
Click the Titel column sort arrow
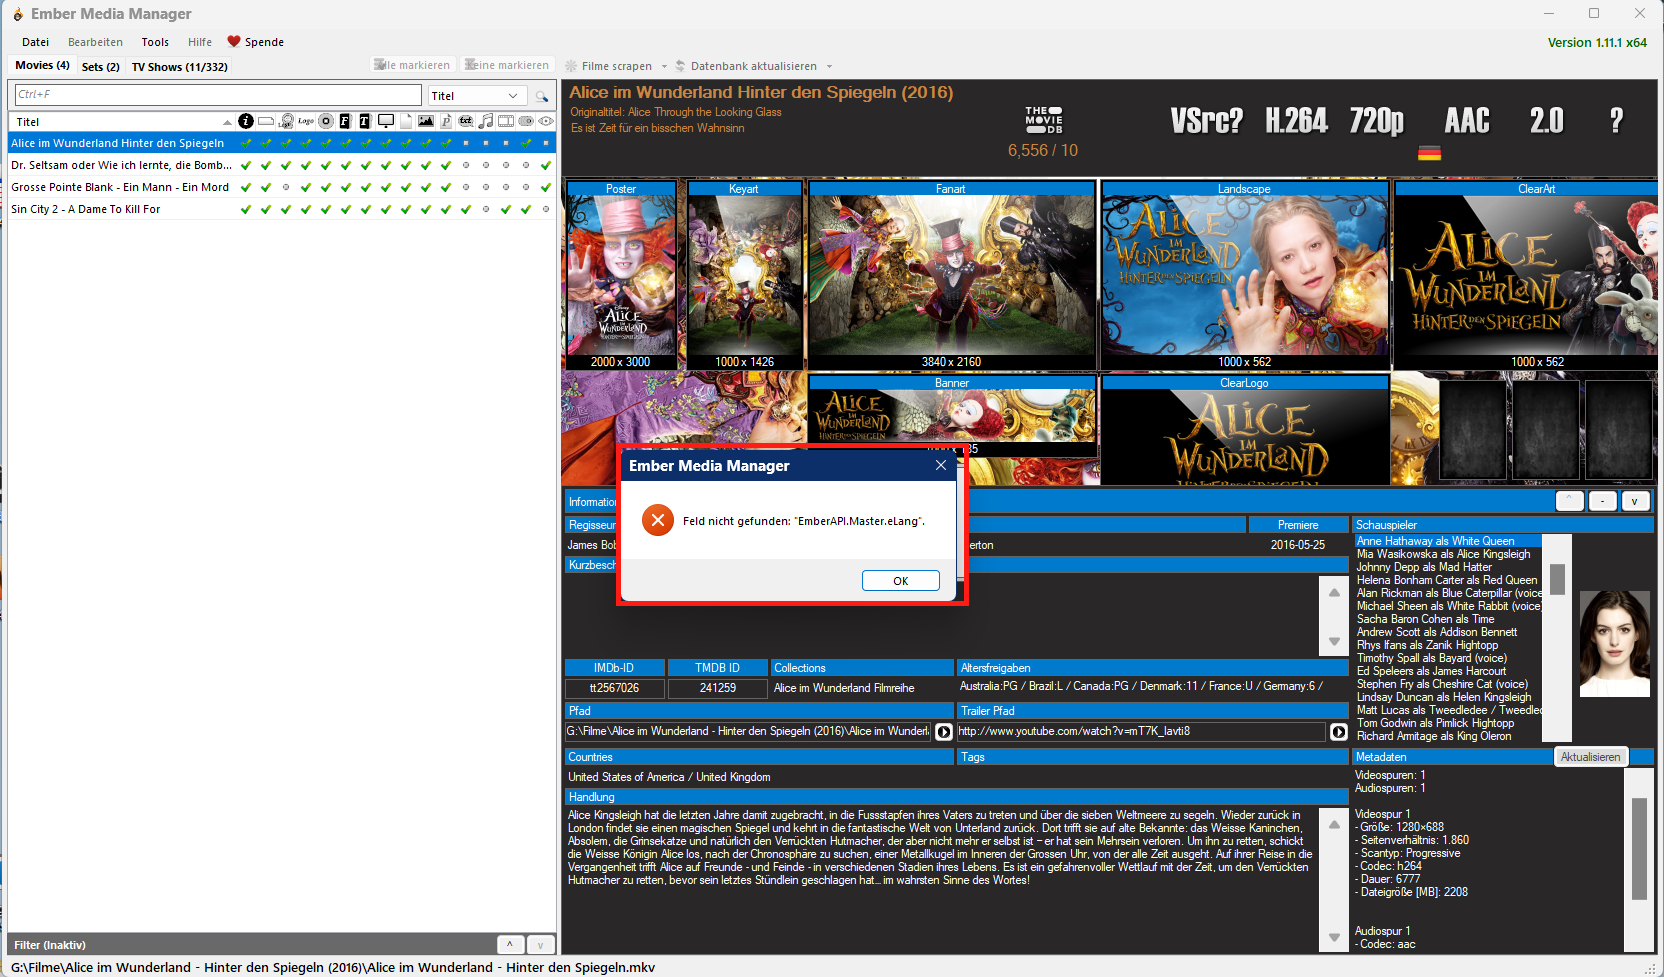227,122
